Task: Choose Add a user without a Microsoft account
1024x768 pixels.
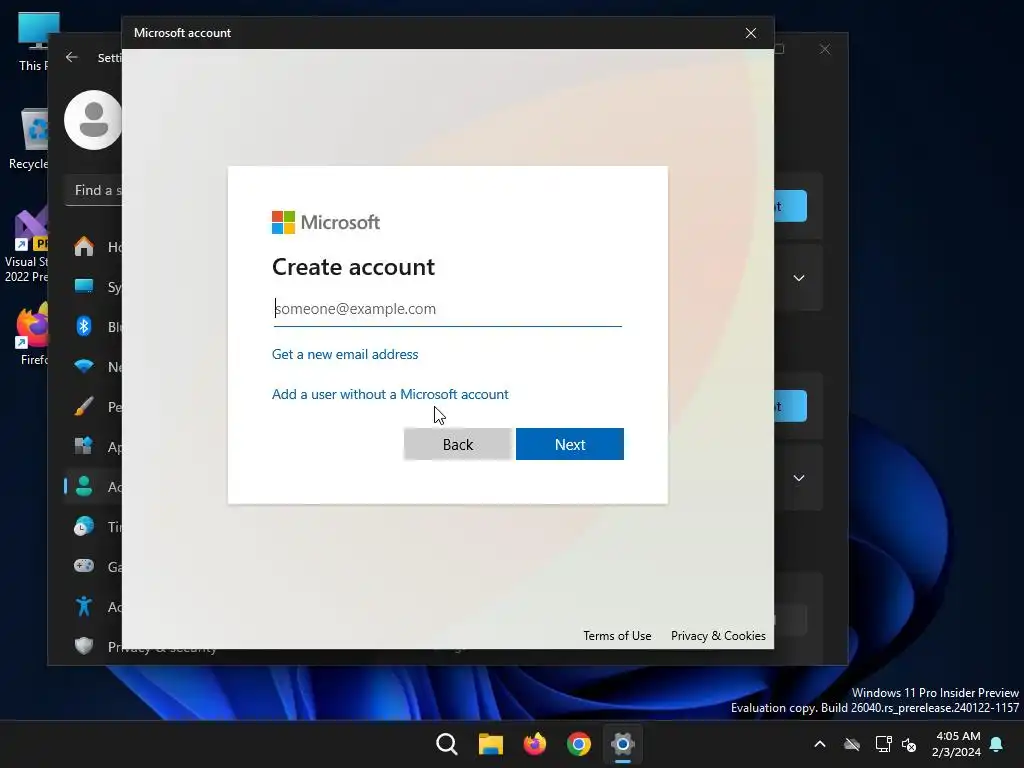Action: pos(390,394)
